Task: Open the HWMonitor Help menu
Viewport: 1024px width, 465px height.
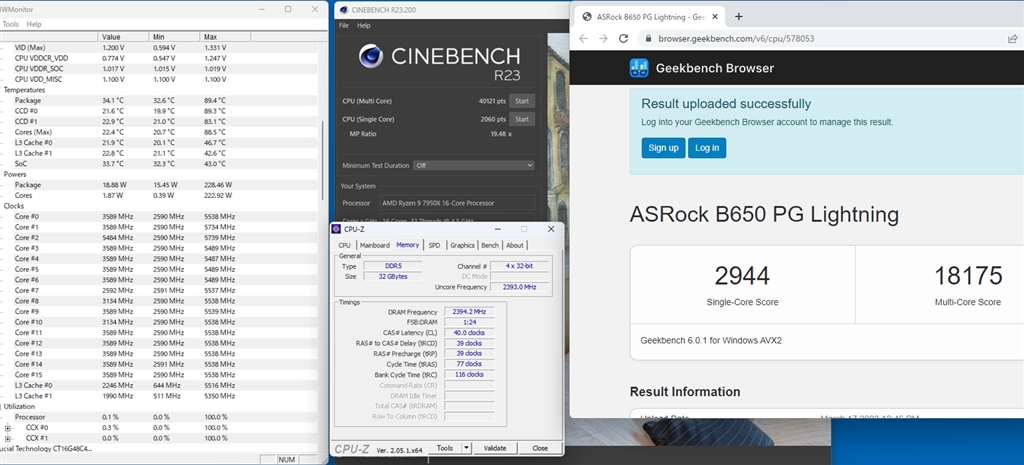Action: coord(34,24)
